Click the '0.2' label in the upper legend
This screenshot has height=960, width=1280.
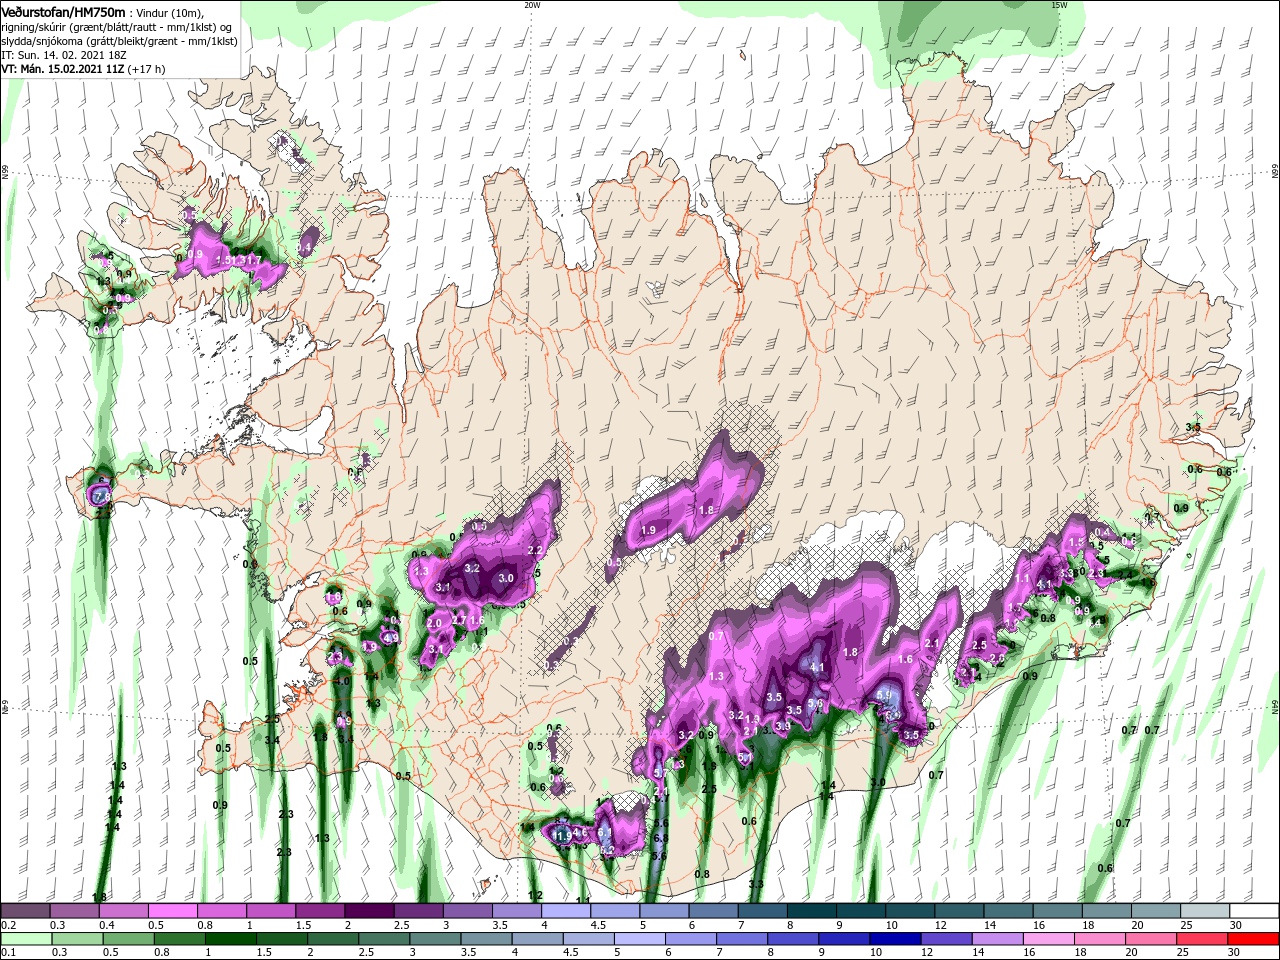coord(9,925)
